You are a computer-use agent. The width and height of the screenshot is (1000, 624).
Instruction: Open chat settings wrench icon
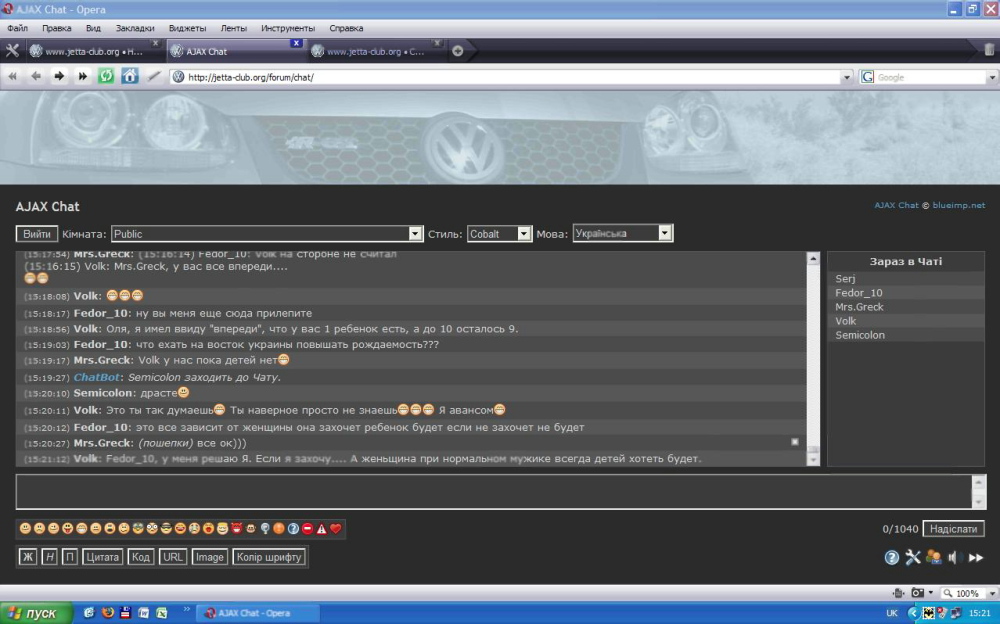pyautogui.click(x=913, y=557)
